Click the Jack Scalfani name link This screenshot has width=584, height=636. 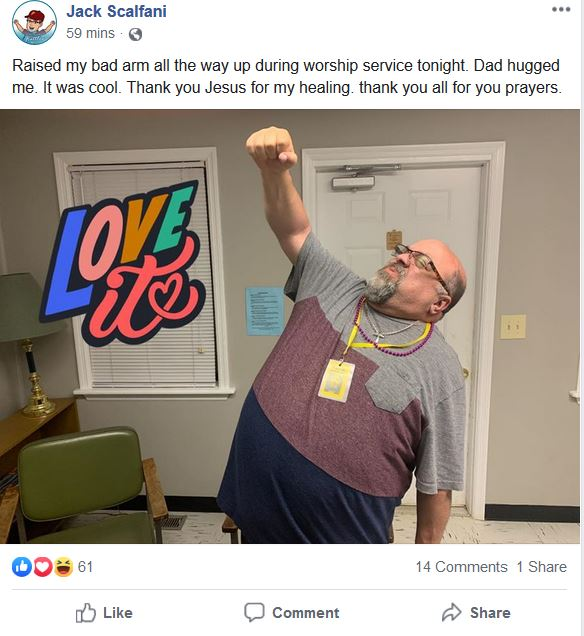116,11
